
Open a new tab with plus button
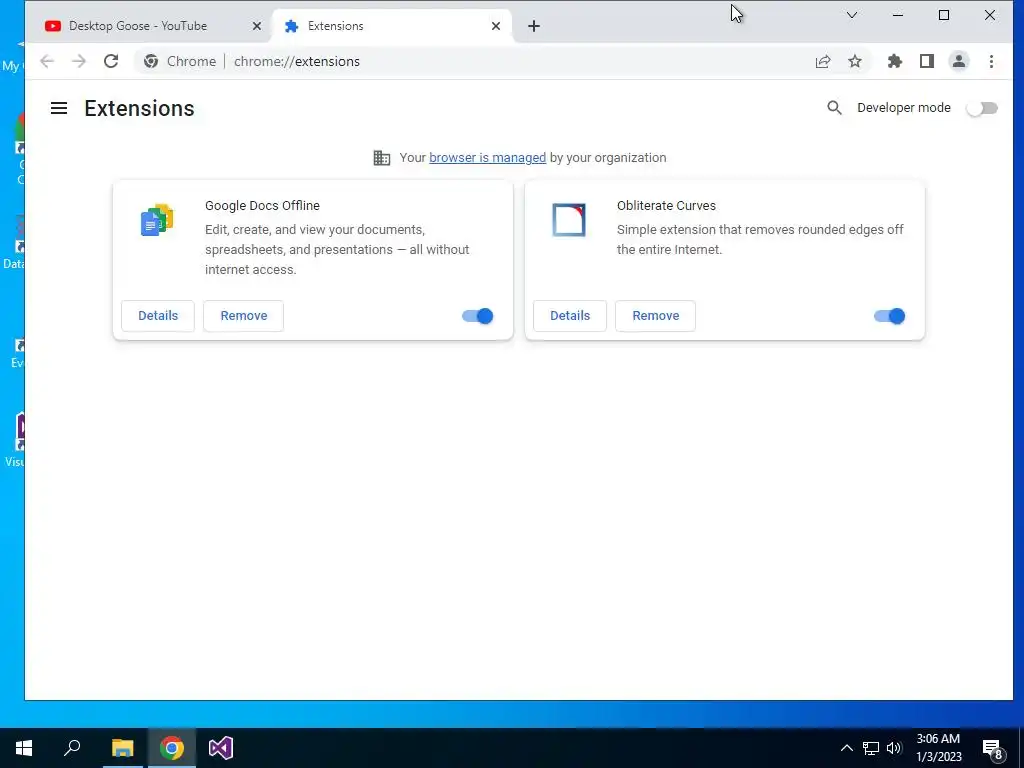pos(534,26)
